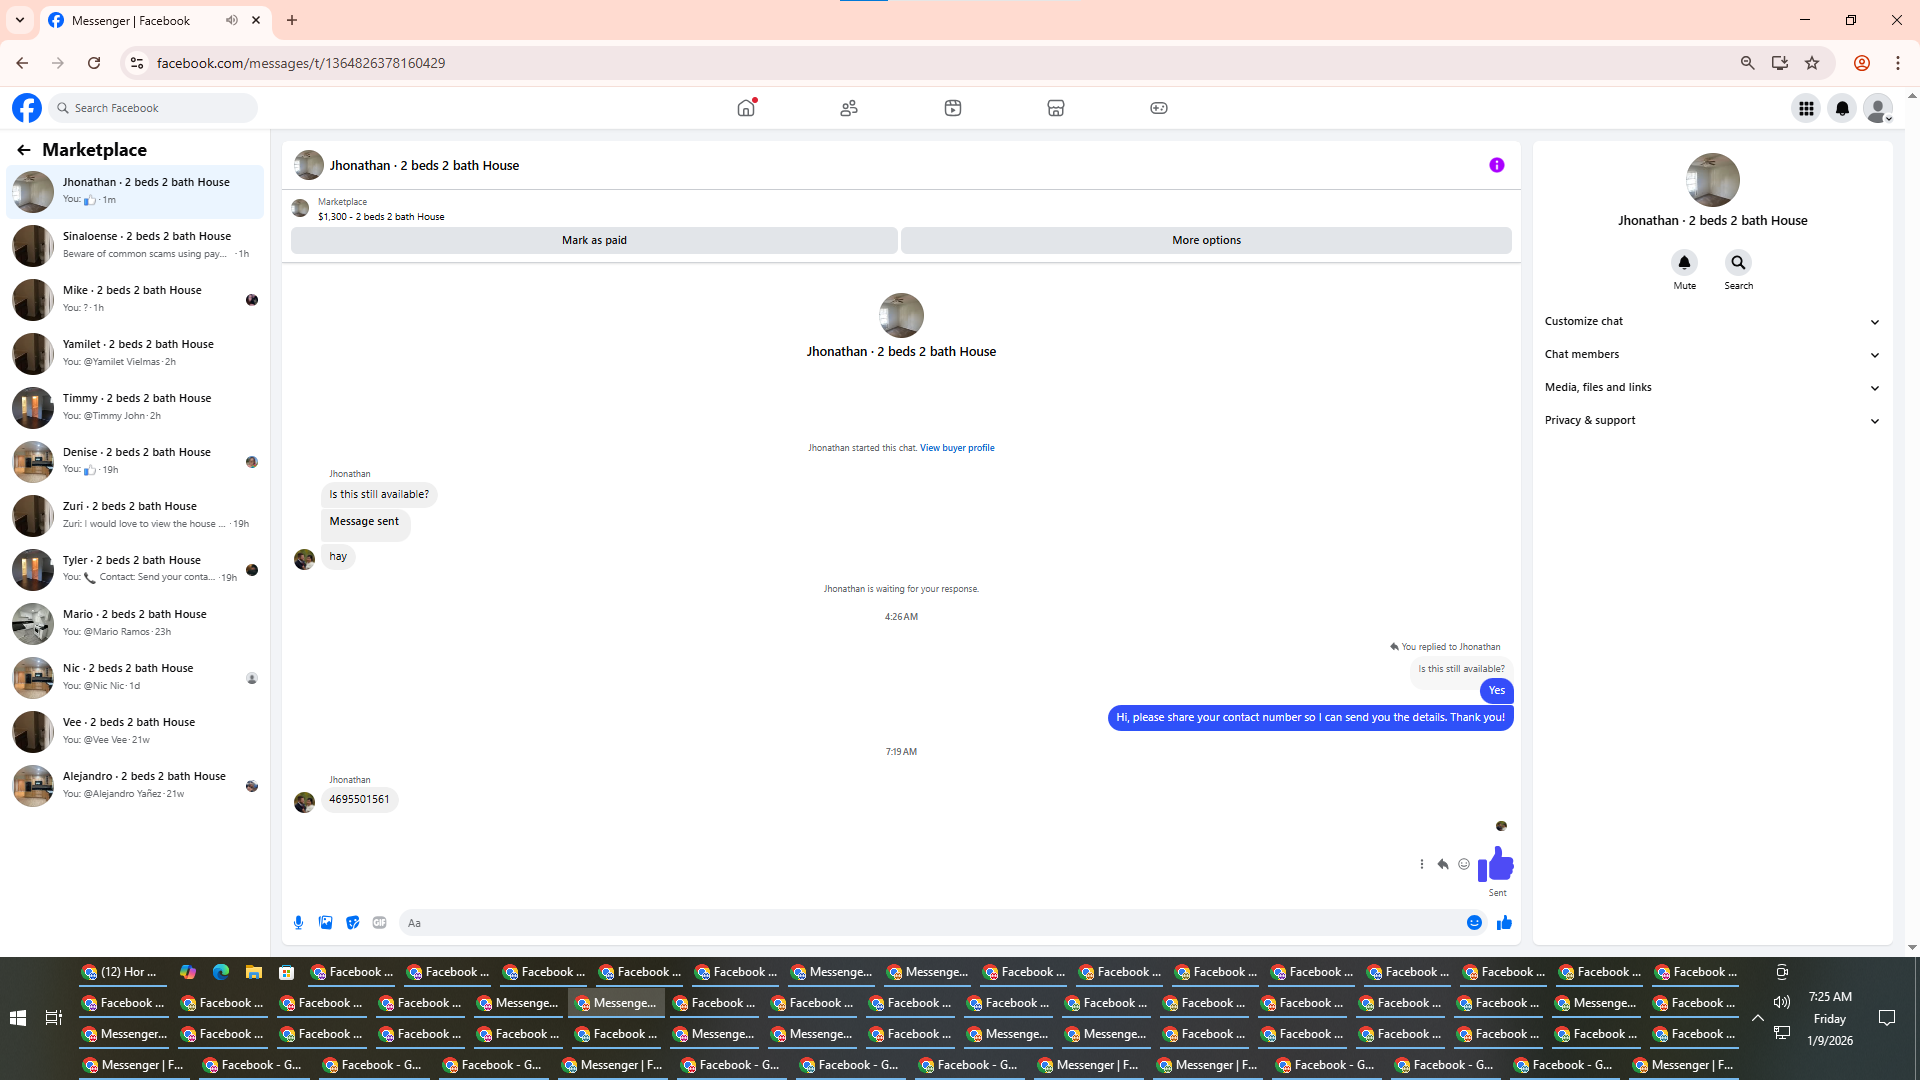Open the View buyer profile link

point(956,448)
